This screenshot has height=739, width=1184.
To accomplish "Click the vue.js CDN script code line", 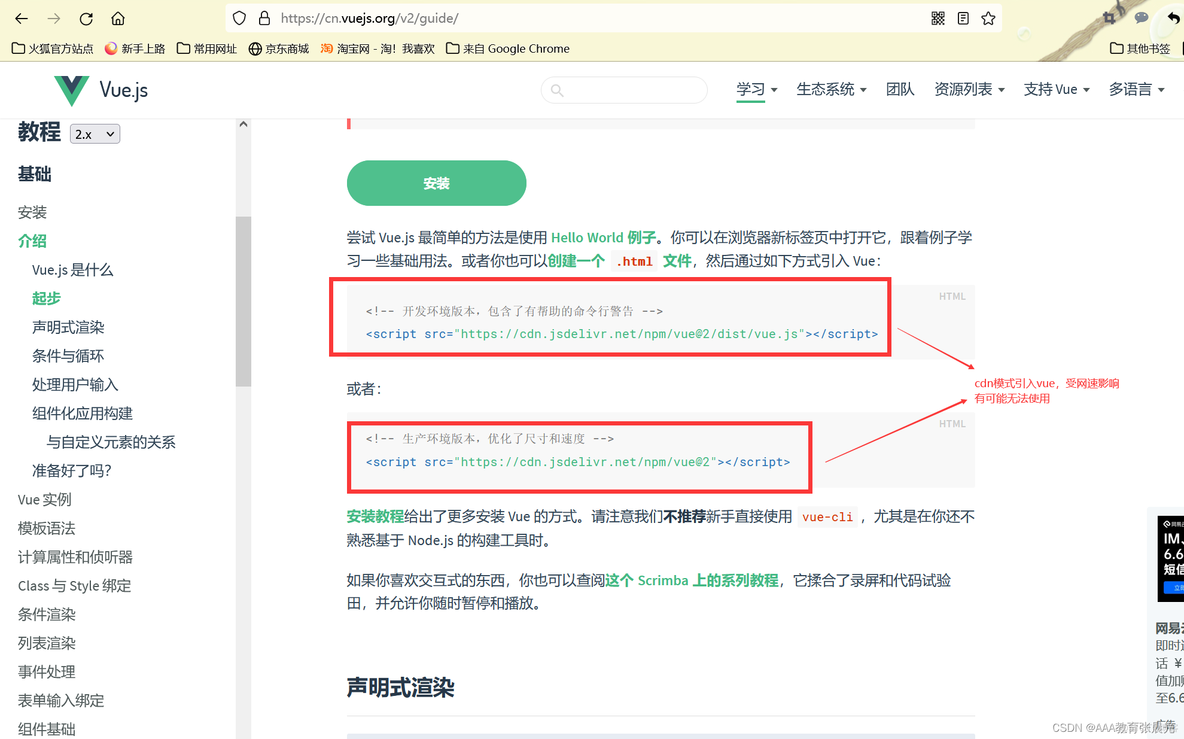I will pos(622,334).
